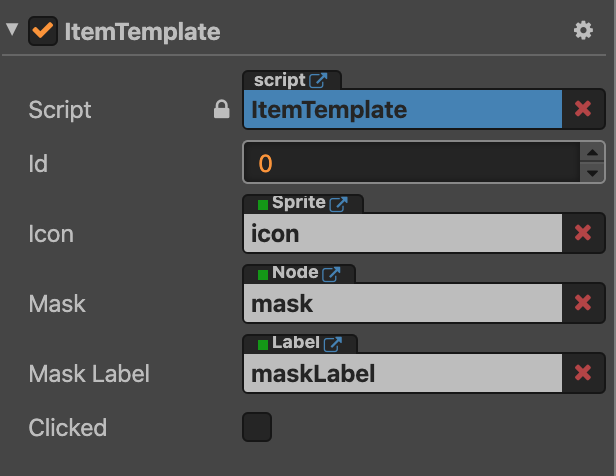Select the ItemTemplate script field

pyautogui.click(x=402, y=109)
